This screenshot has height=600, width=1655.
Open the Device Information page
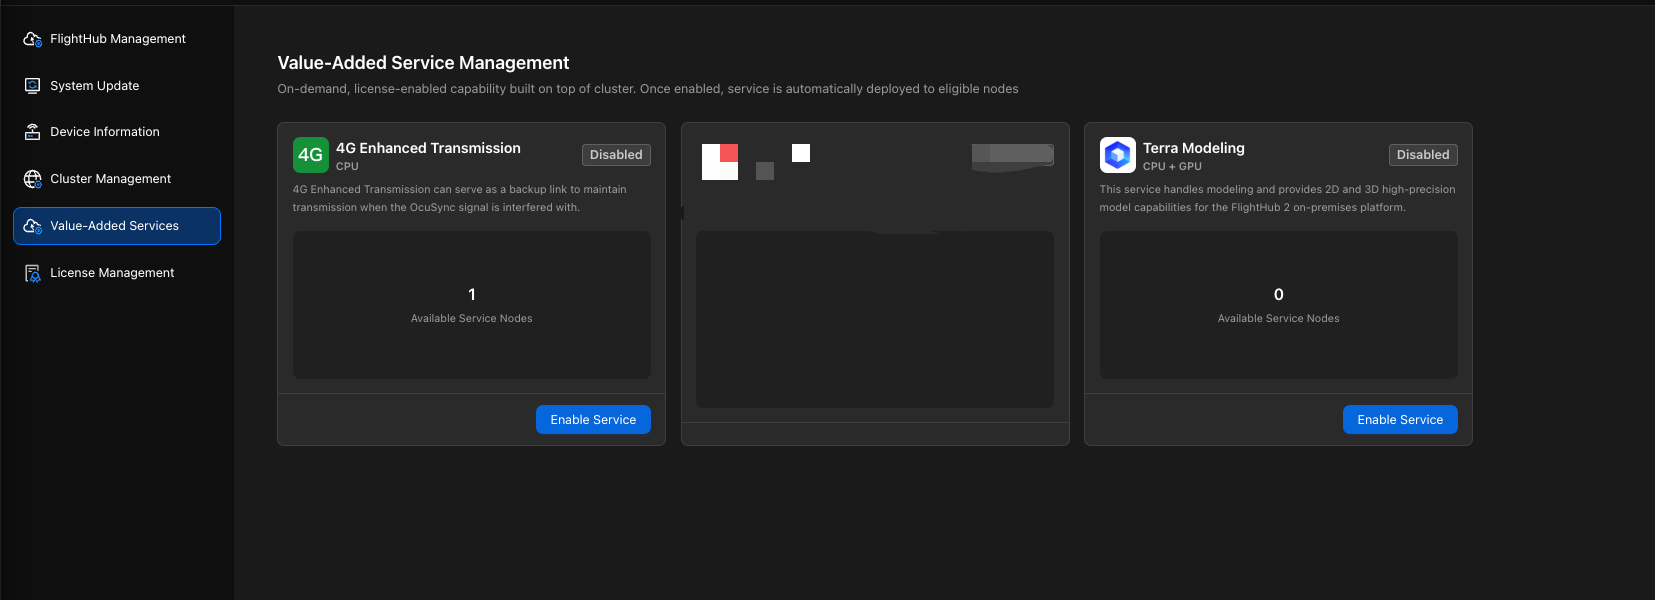coord(117,132)
